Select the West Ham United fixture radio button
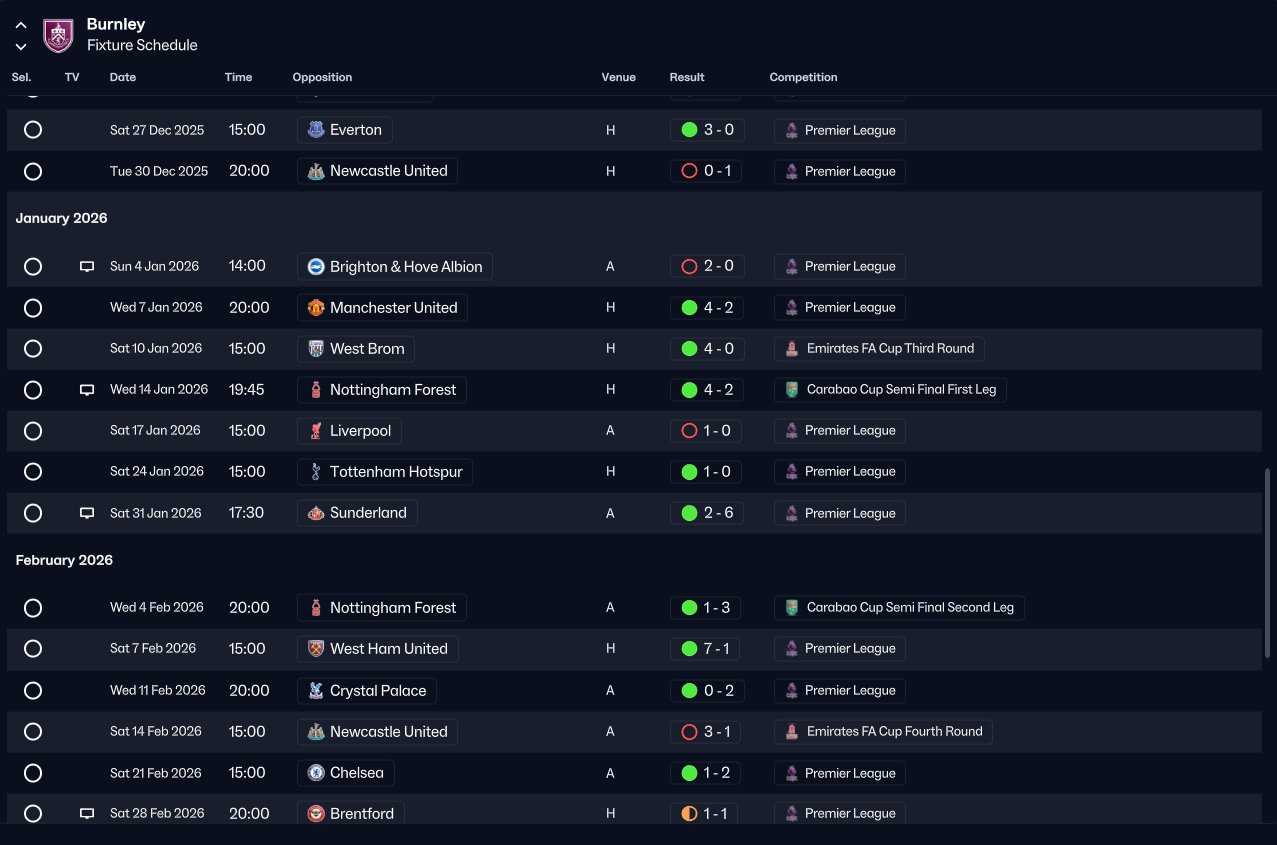The height and width of the screenshot is (845, 1277). click(x=33, y=649)
